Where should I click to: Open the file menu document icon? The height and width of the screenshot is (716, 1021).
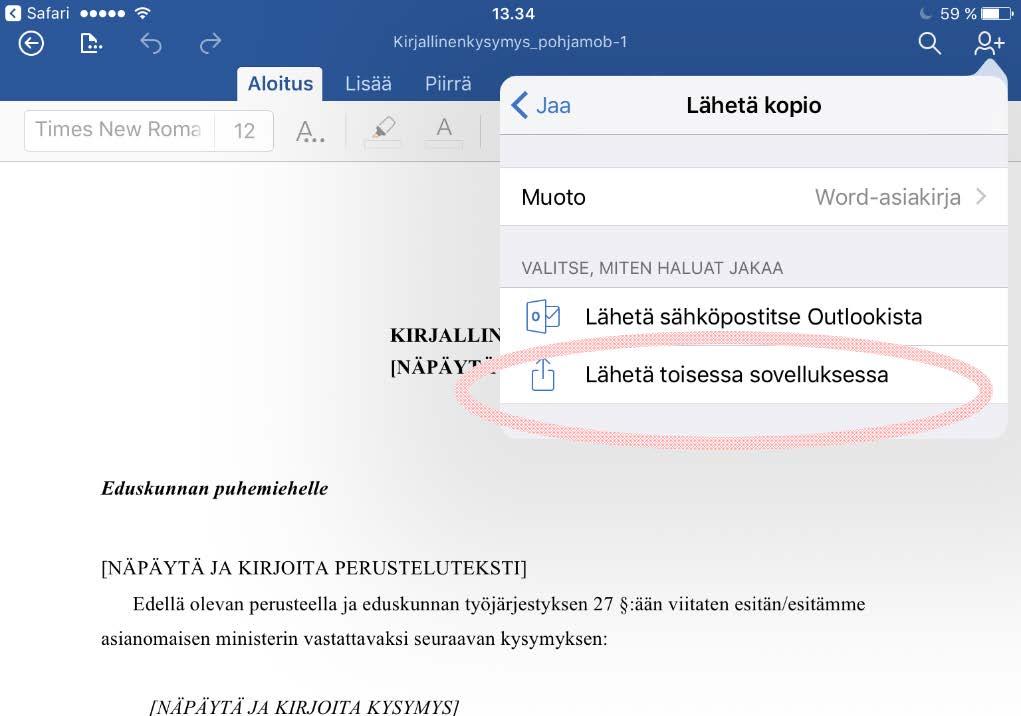[91, 44]
